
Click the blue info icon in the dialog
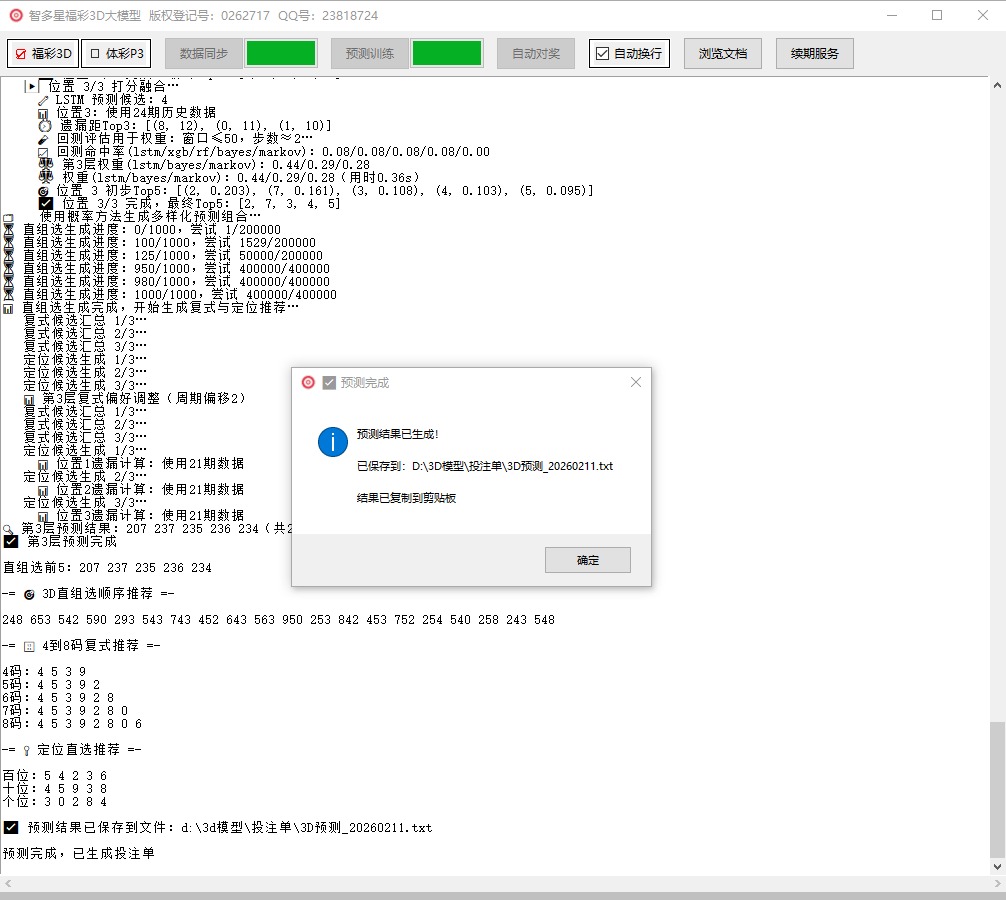tap(332, 441)
